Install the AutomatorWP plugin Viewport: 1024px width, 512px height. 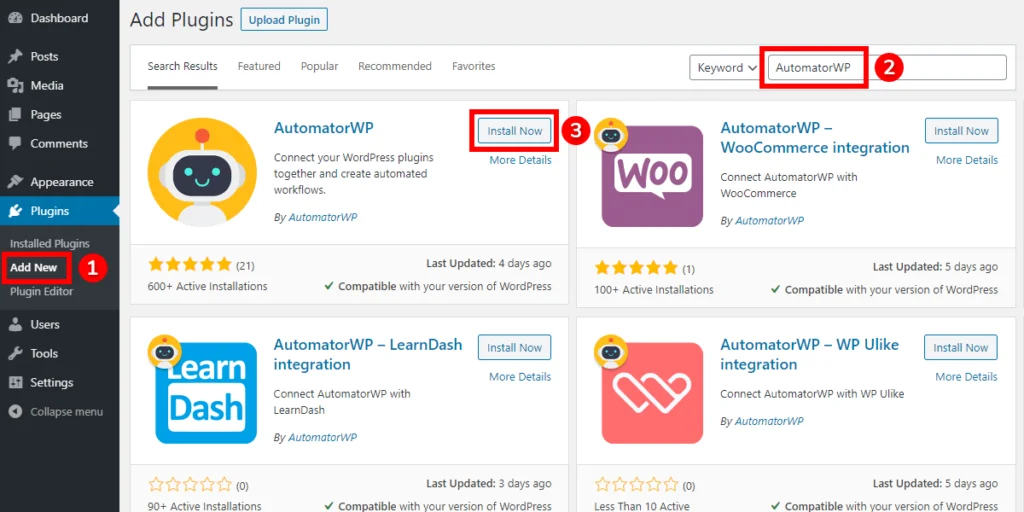tap(514, 131)
